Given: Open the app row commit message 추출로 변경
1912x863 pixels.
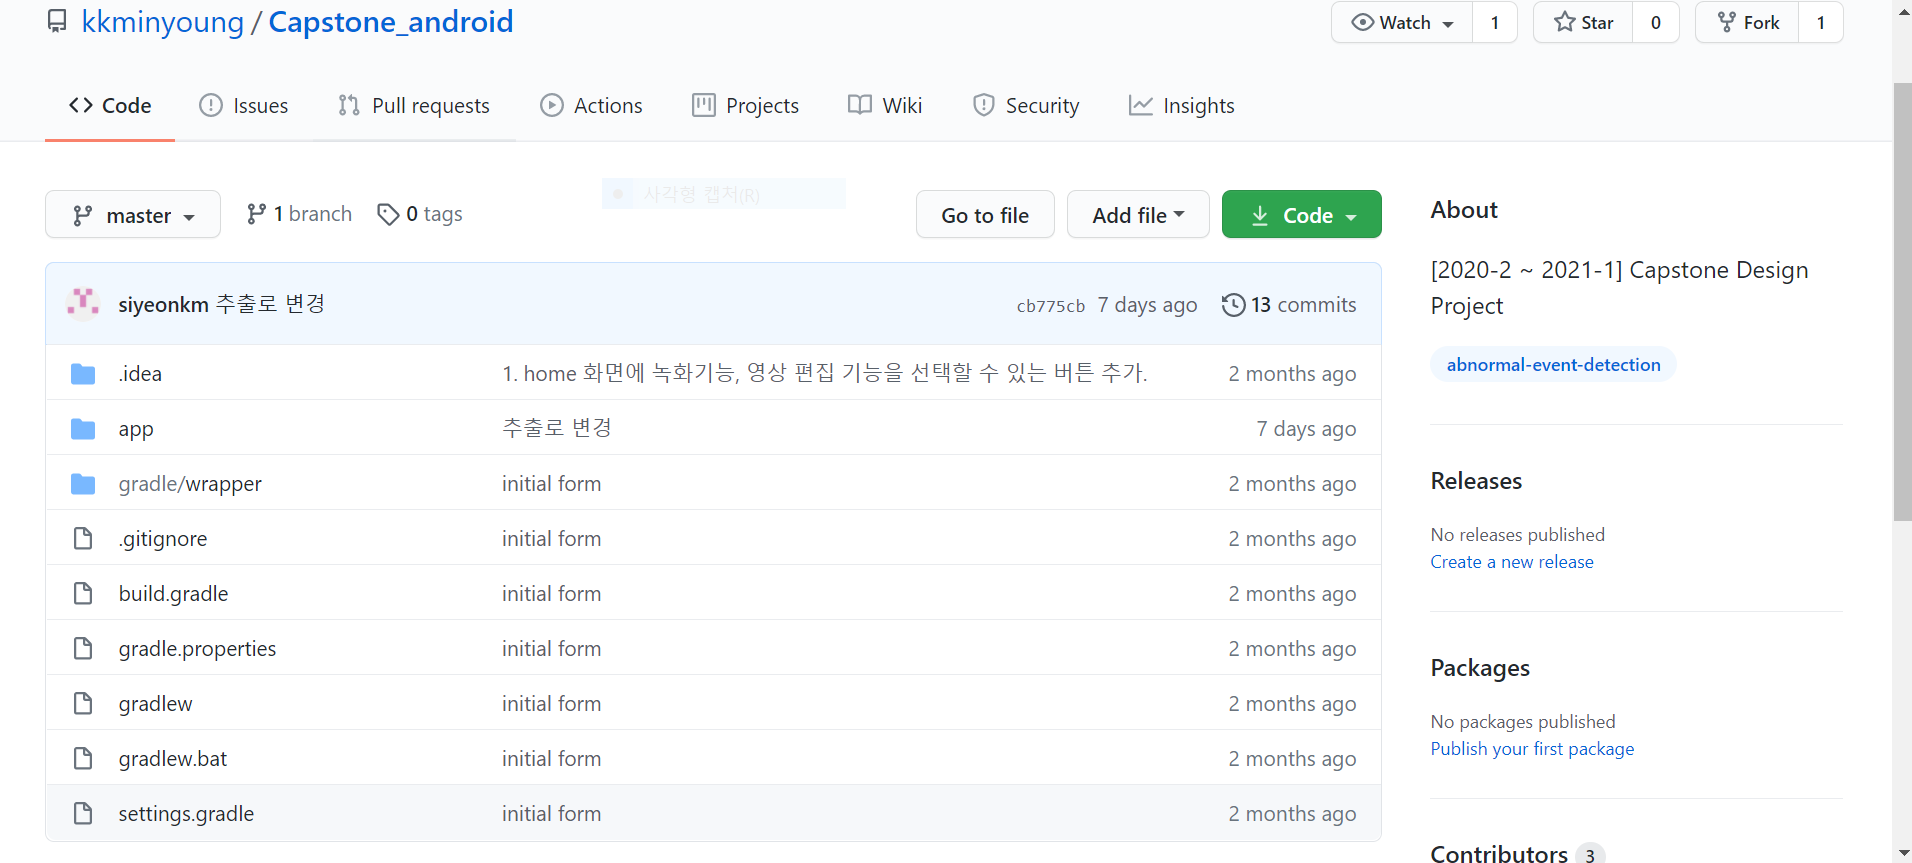Looking at the screenshot, I should point(557,428).
